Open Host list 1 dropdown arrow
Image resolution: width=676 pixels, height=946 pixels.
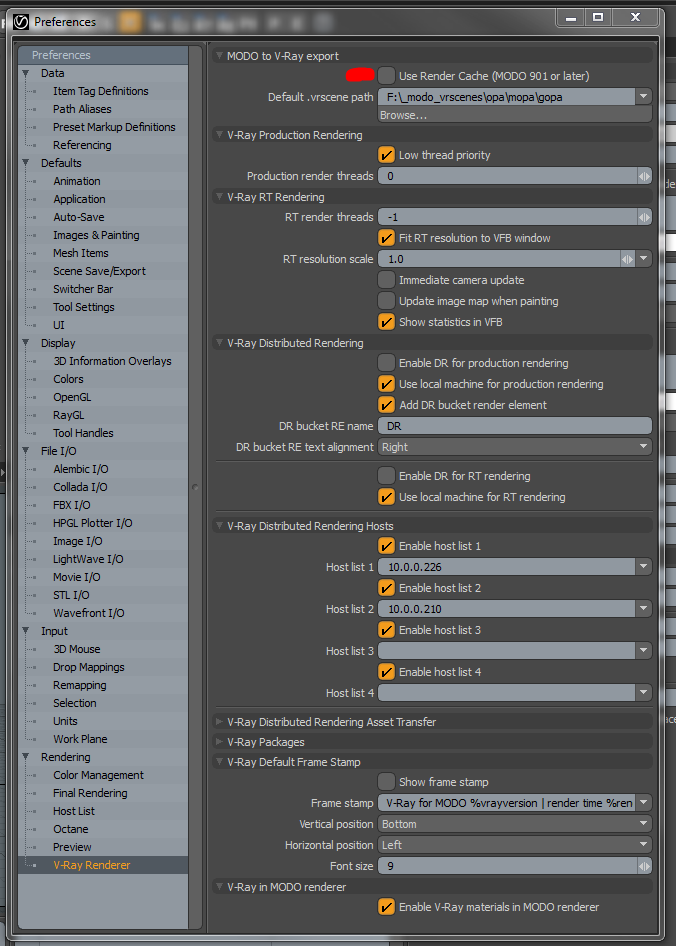coord(643,567)
